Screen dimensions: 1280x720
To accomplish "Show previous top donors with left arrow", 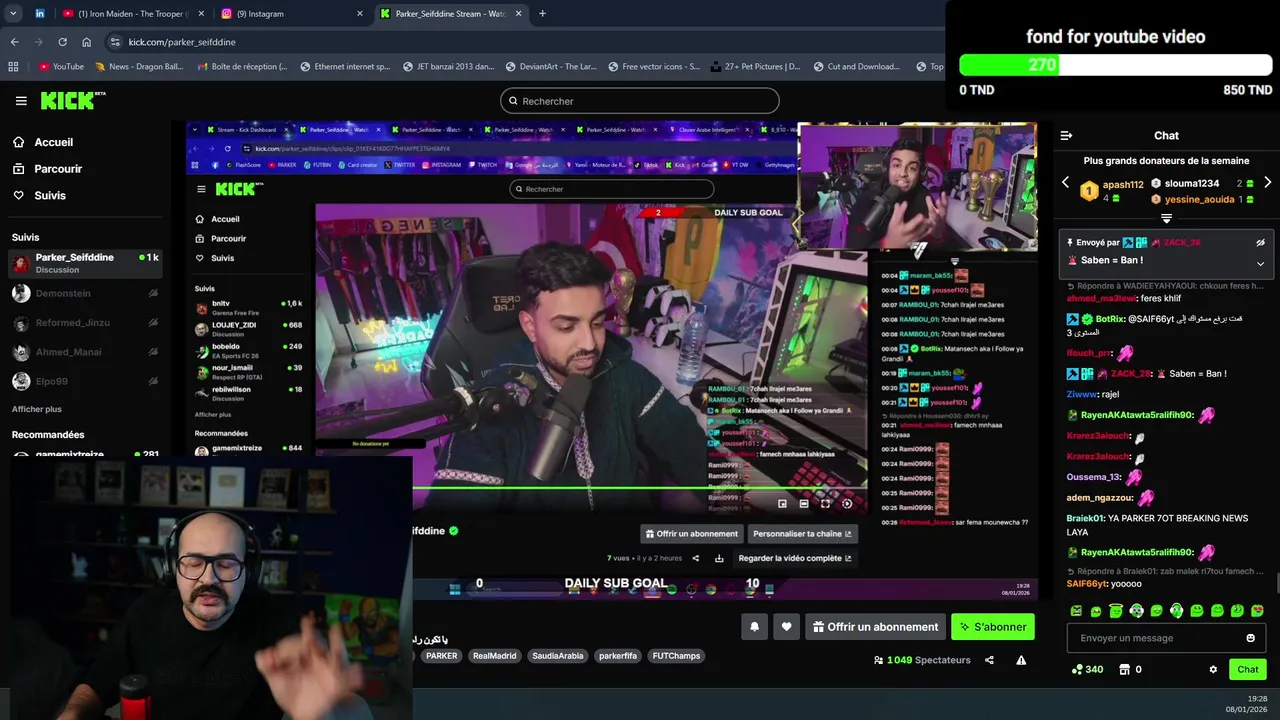I will pyautogui.click(x=1065, y=183).
